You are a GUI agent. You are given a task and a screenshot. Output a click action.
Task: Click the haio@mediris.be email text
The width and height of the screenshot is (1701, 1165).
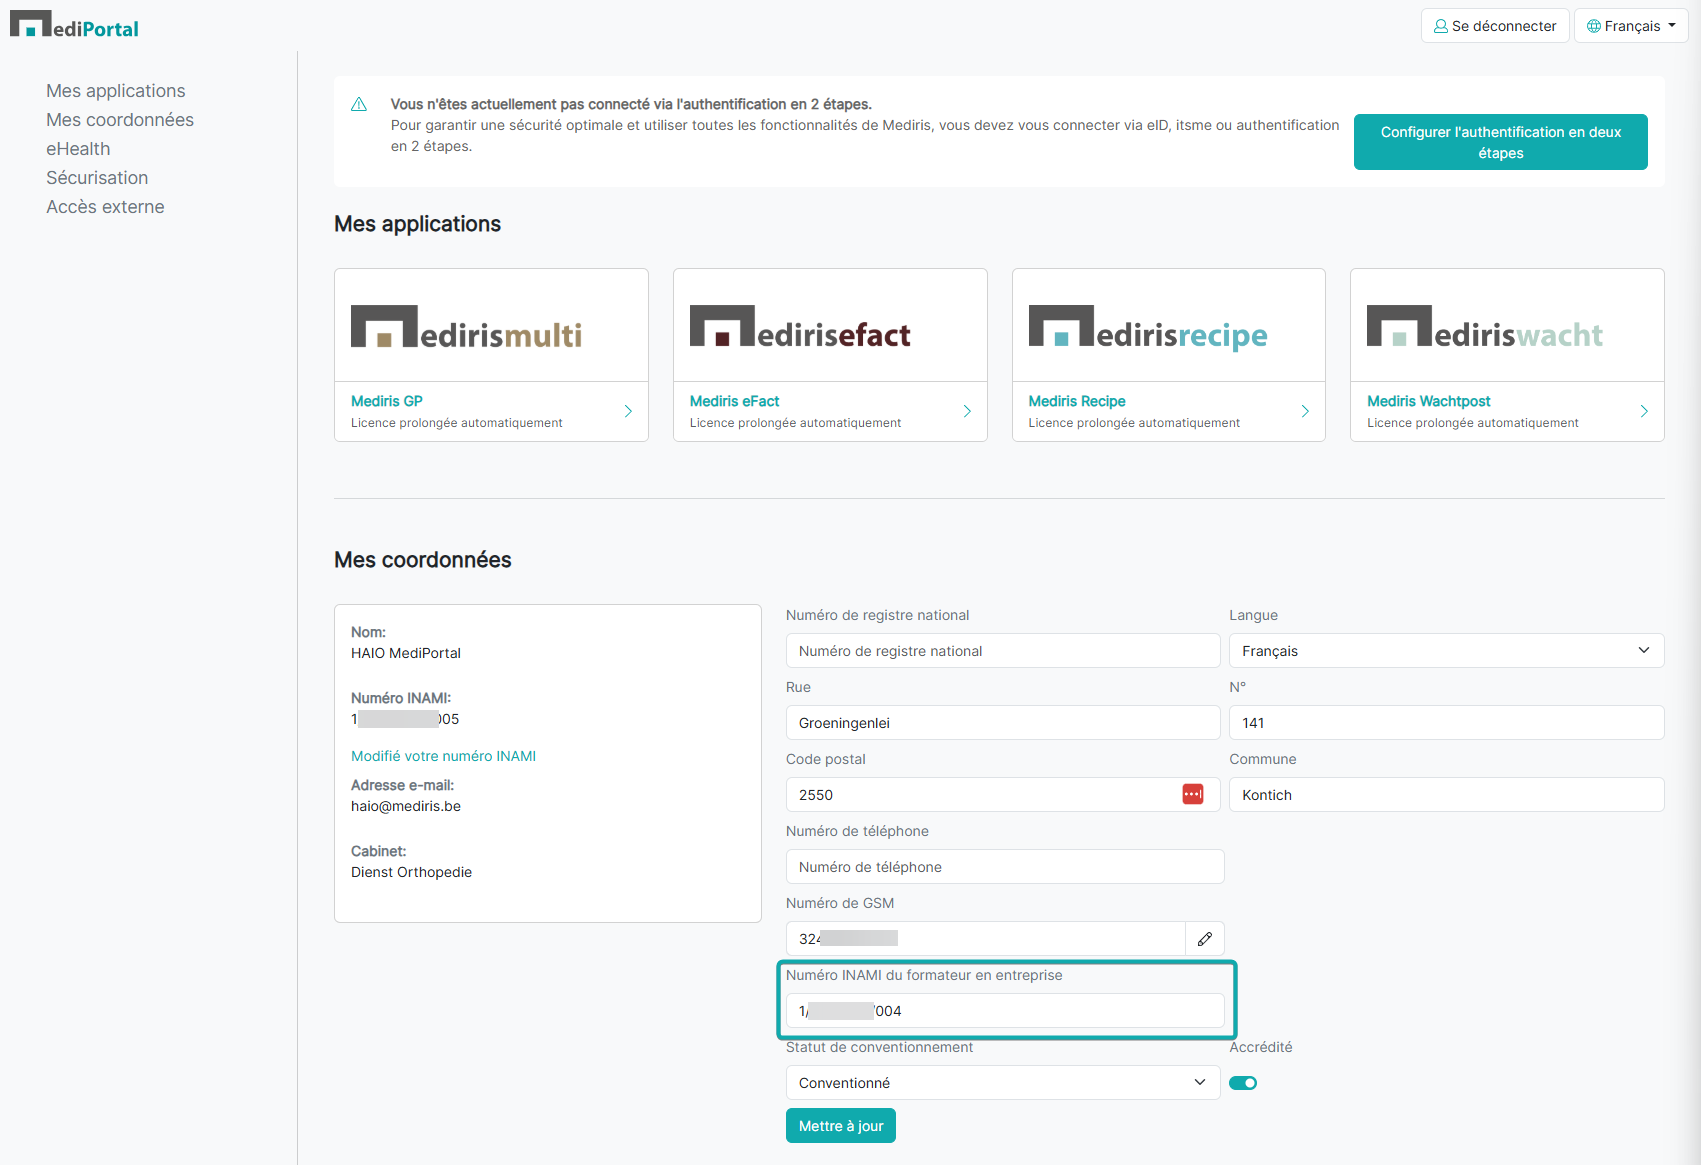tap(406, 806)
